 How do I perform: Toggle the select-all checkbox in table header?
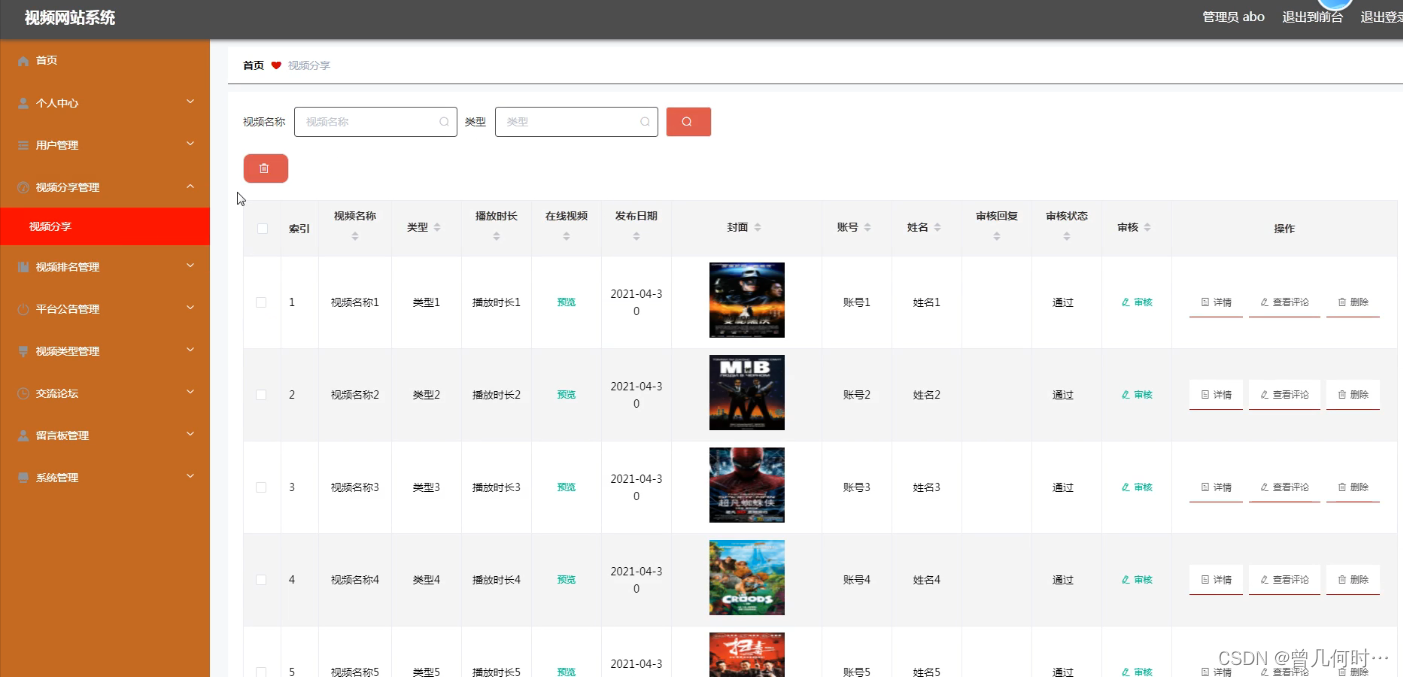pyautogui.click(x=261, y=228)
